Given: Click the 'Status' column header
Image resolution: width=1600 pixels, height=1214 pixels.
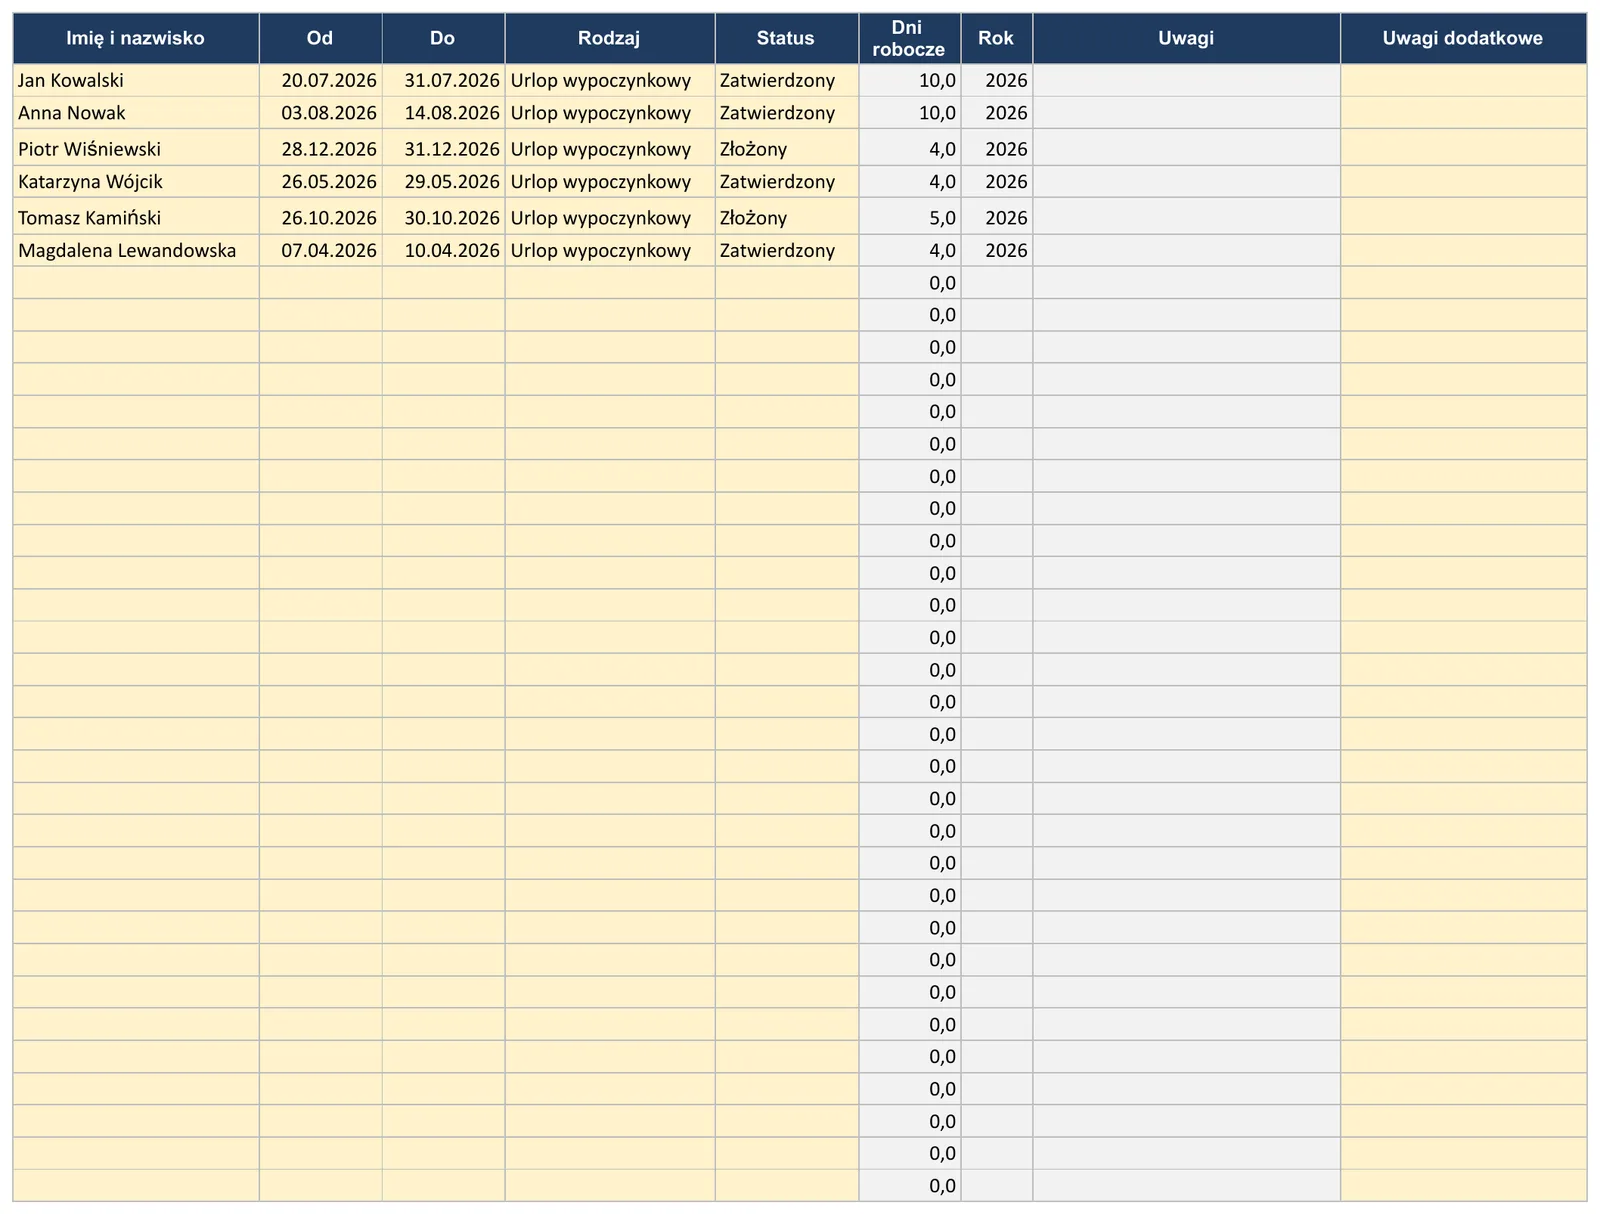Looking at the screenshot, I should point(787,39).
